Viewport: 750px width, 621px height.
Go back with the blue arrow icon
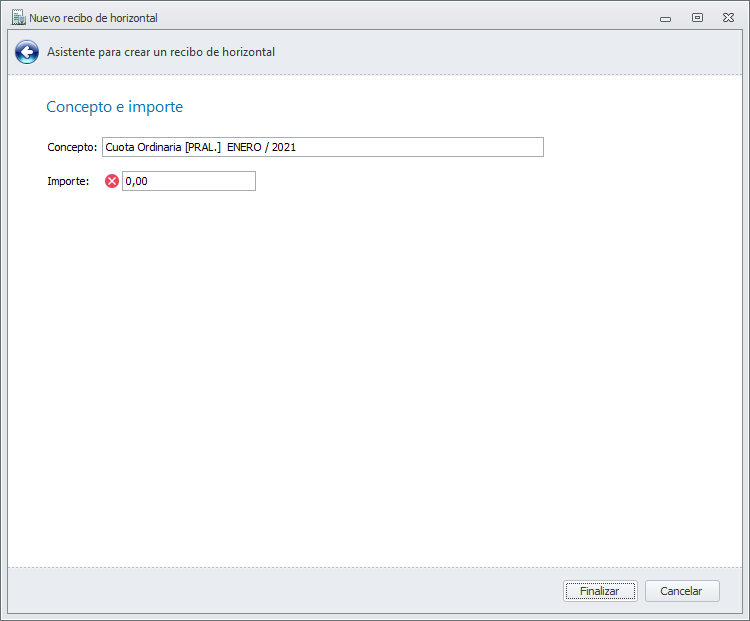pos(27,52)
